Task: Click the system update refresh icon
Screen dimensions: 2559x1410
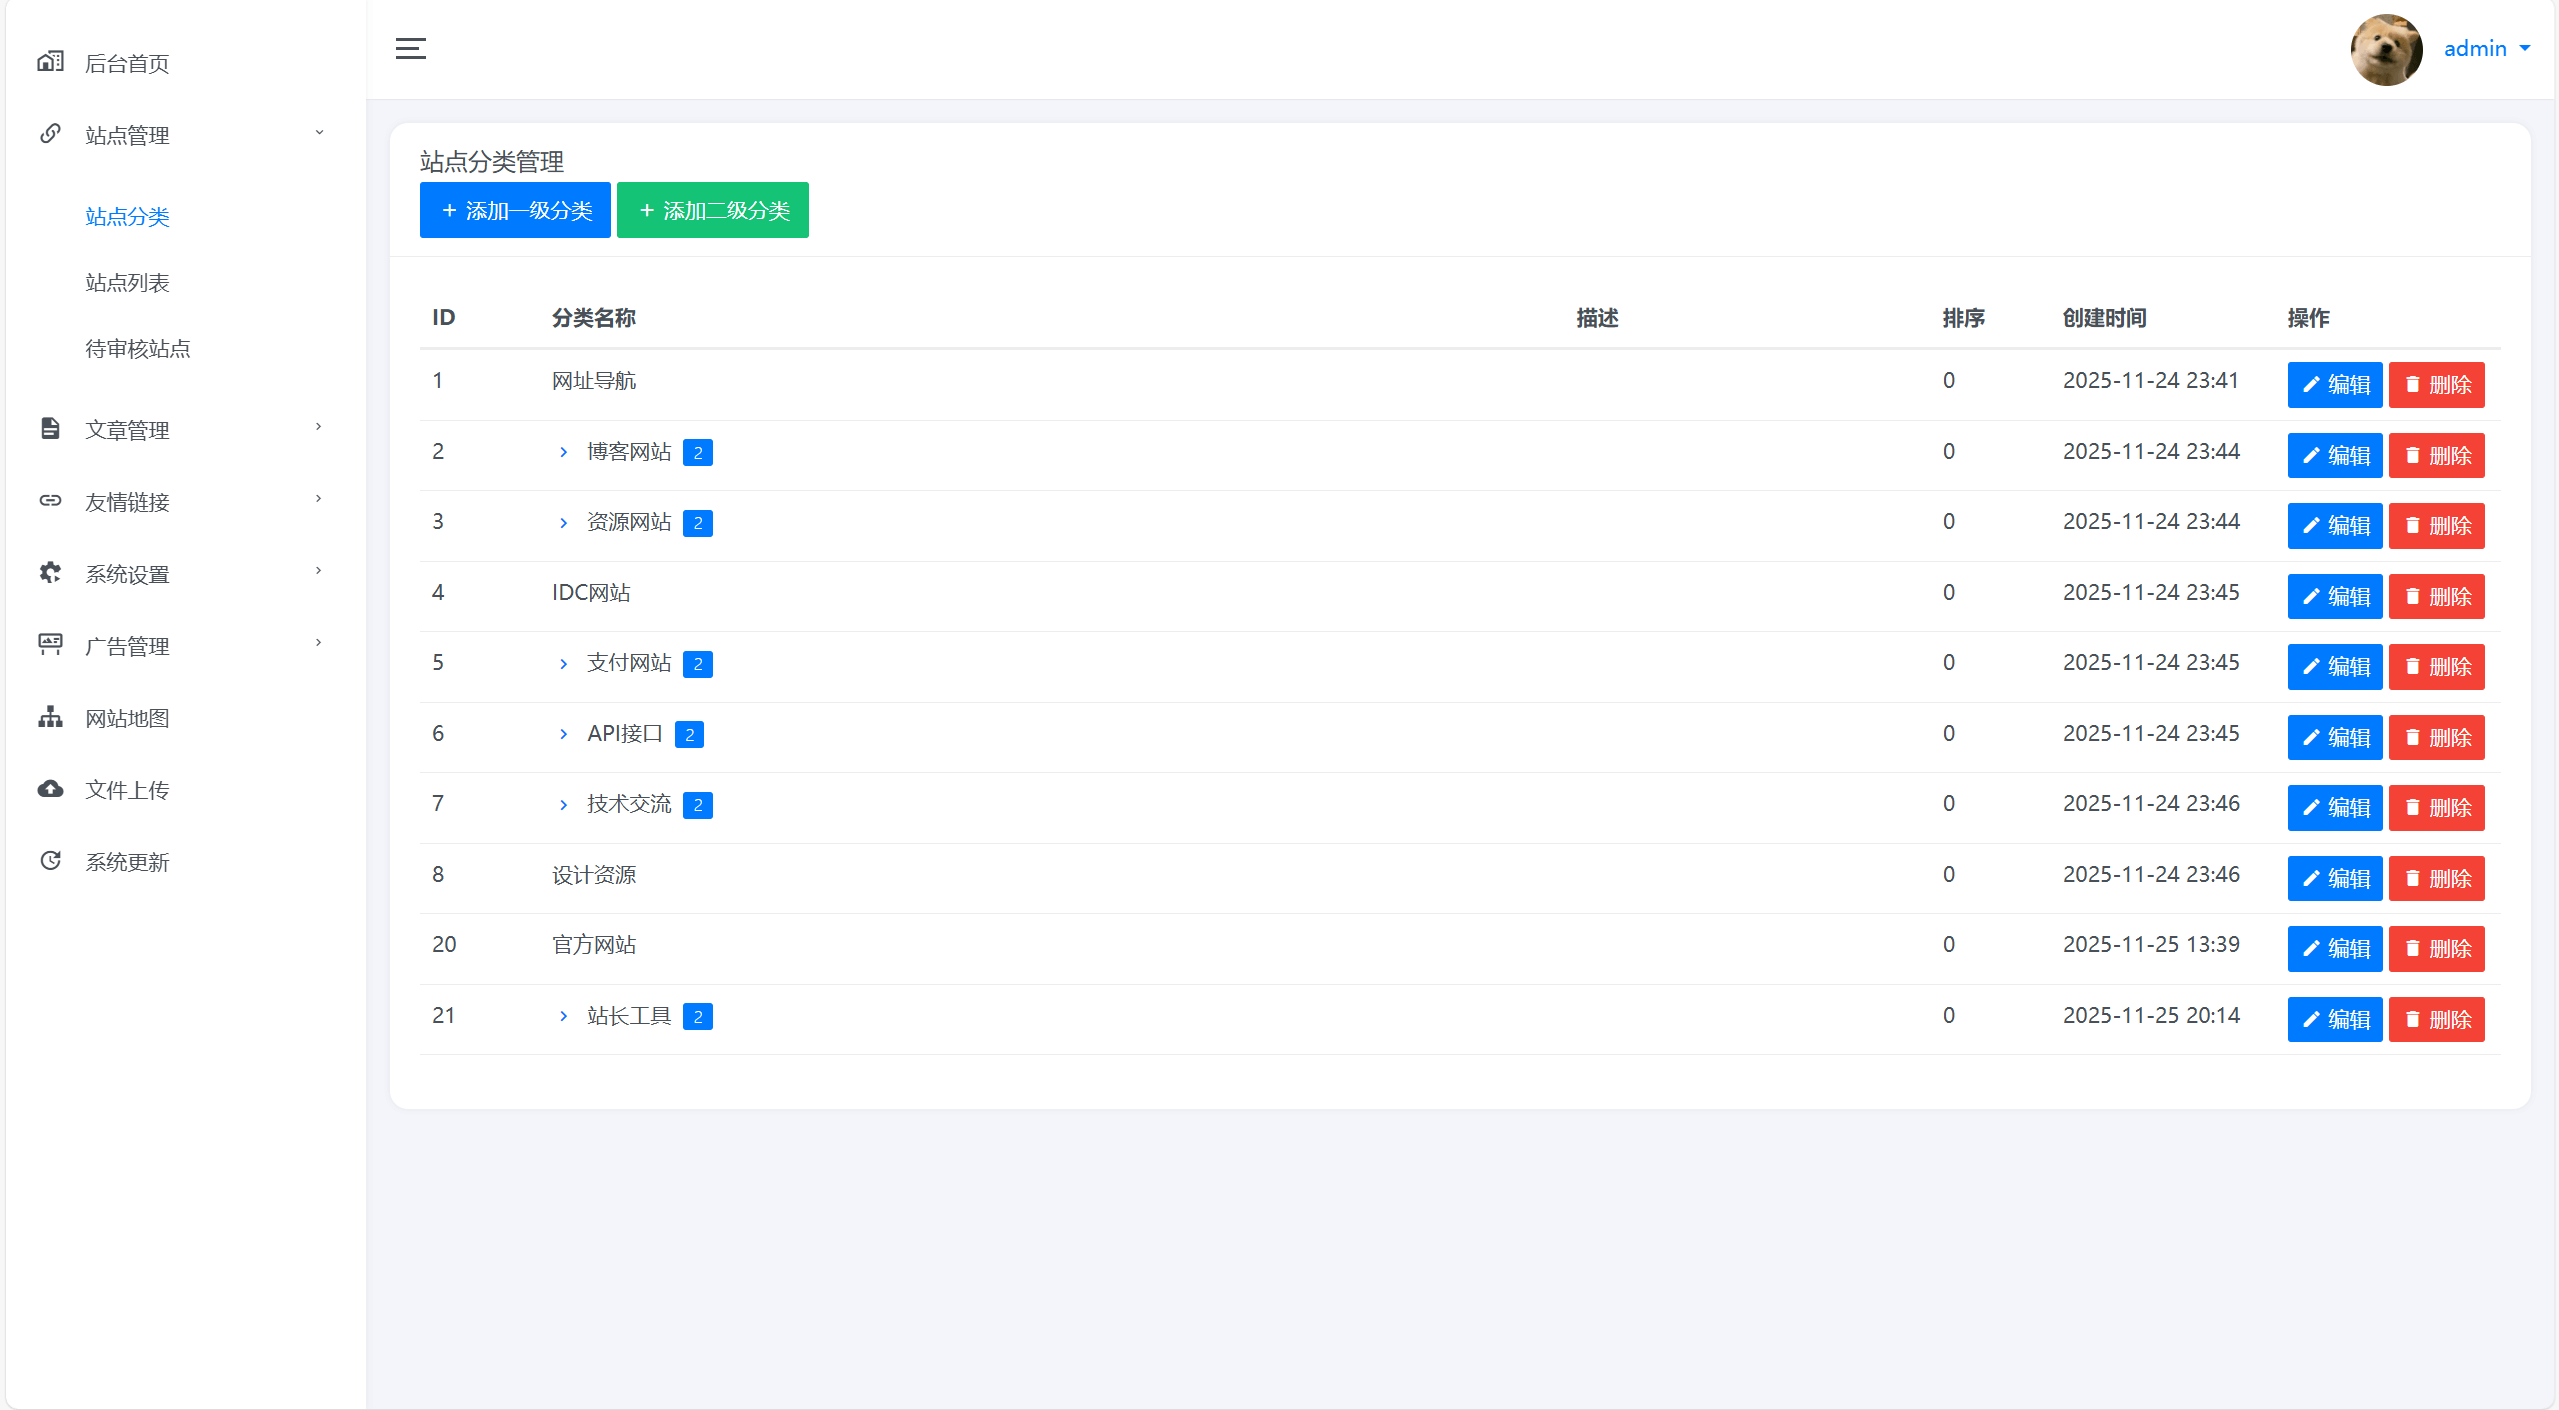Action: click(50, 861)
